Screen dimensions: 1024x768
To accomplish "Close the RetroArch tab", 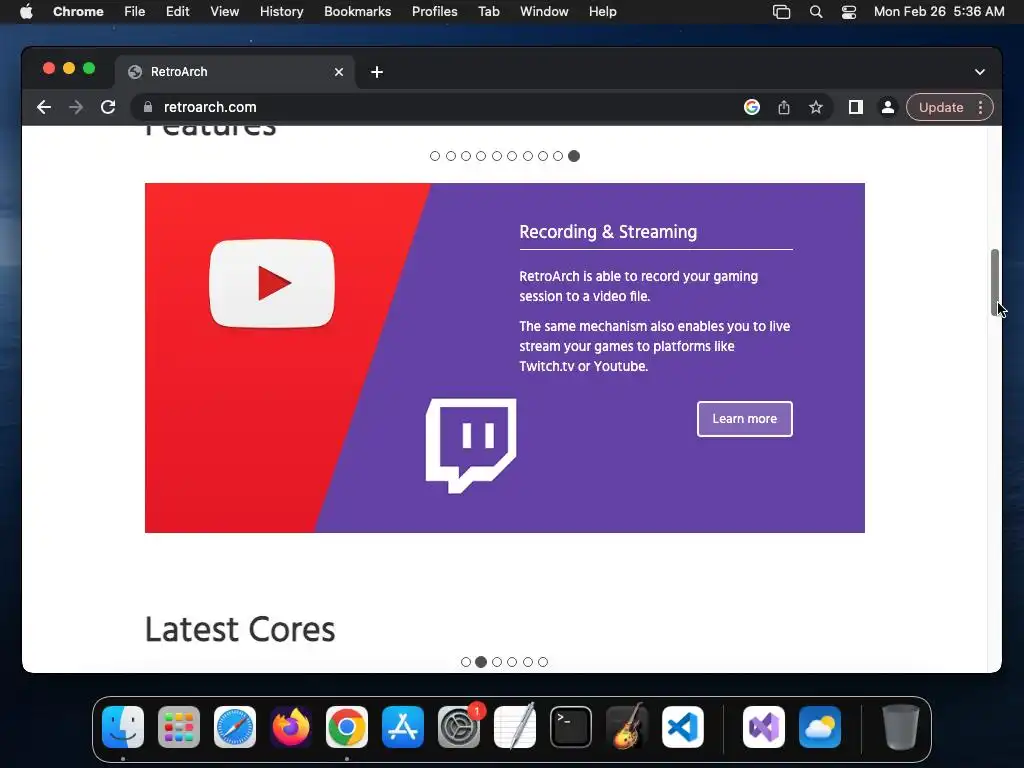I will 339,72.
